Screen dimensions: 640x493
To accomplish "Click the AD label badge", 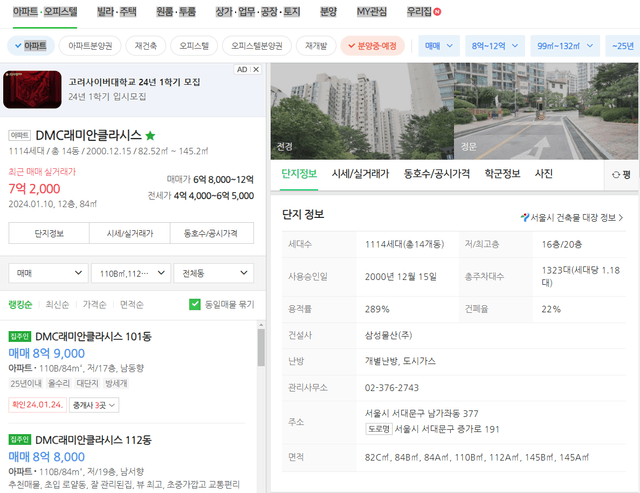I will [242, 69].
